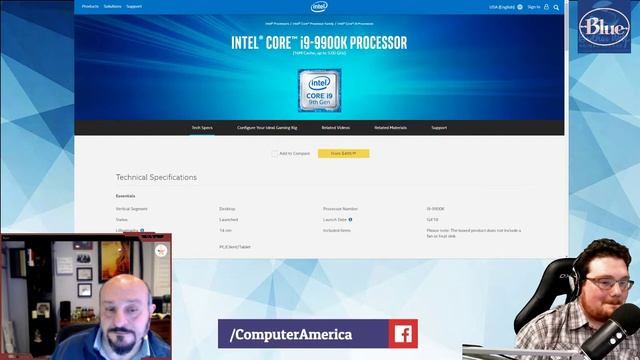Click the yellow price button

point(344,153)
